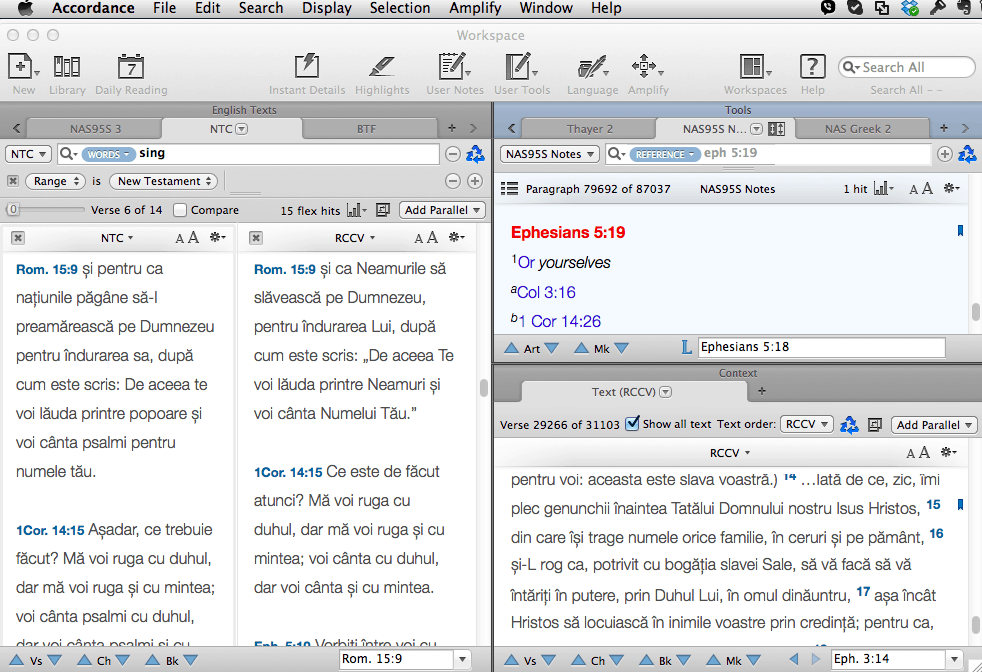Screen dimensions: 982x672
Task: Close the NTC text pane
Action: tap(18, 237)
